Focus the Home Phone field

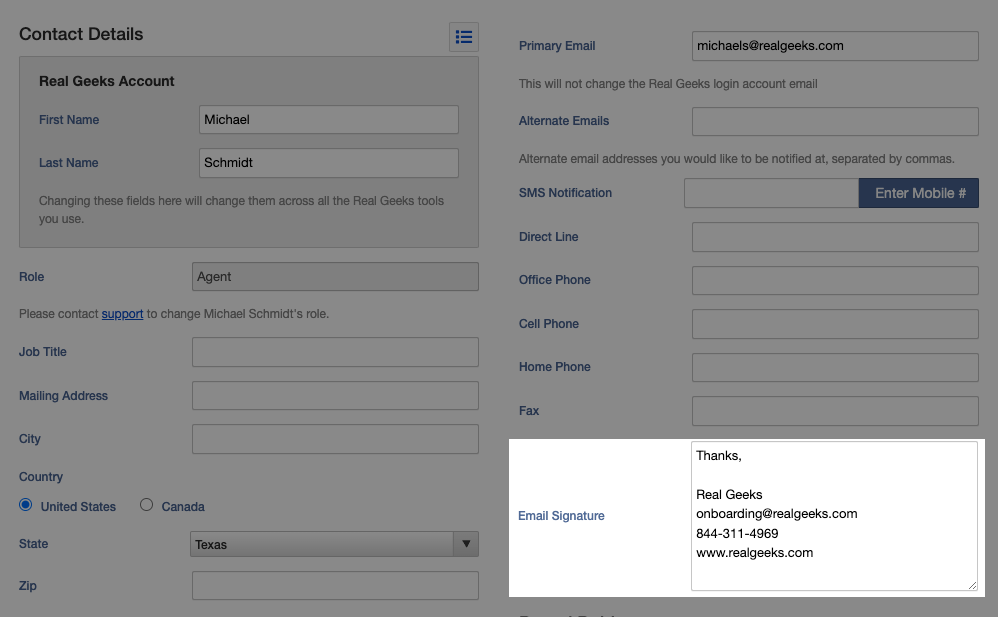pos(835,367)
